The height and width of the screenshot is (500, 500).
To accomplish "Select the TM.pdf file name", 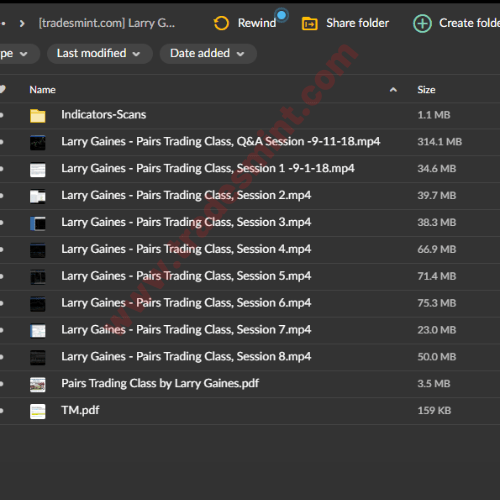I will click(80, 410).
